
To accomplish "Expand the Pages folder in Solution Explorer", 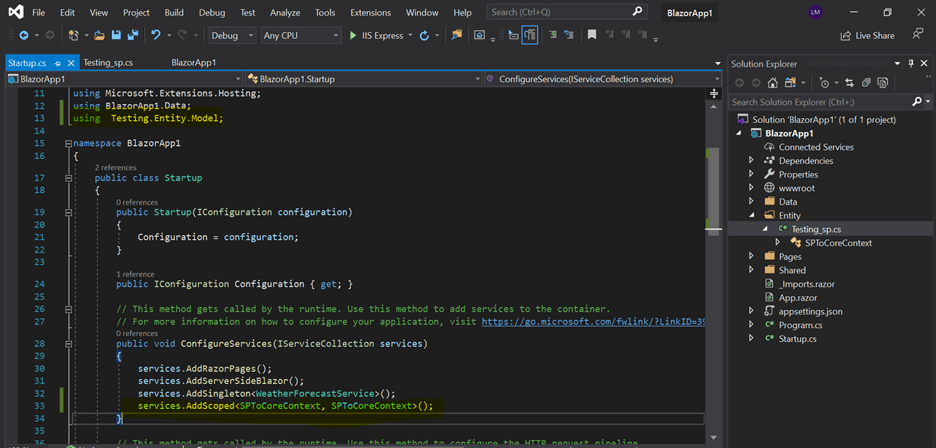I will click(x=752, y=256).
